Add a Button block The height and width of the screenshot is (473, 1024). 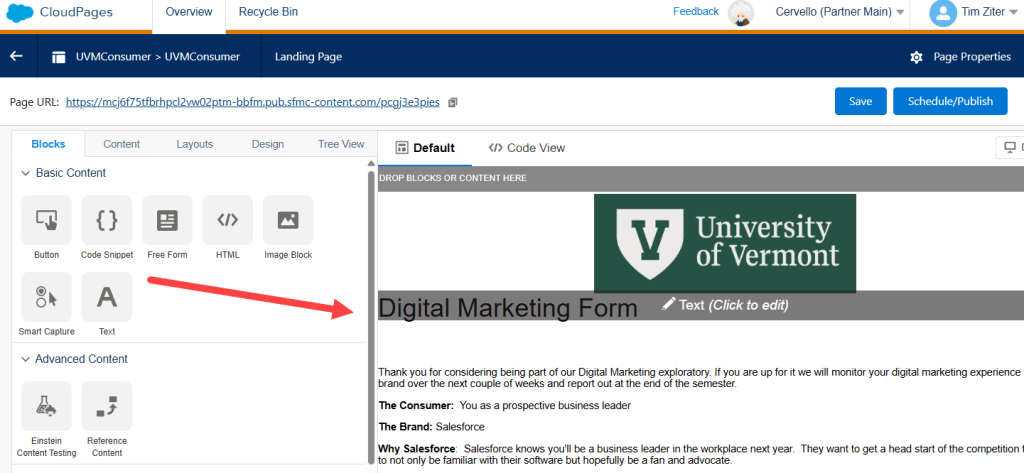pos(46,220)
